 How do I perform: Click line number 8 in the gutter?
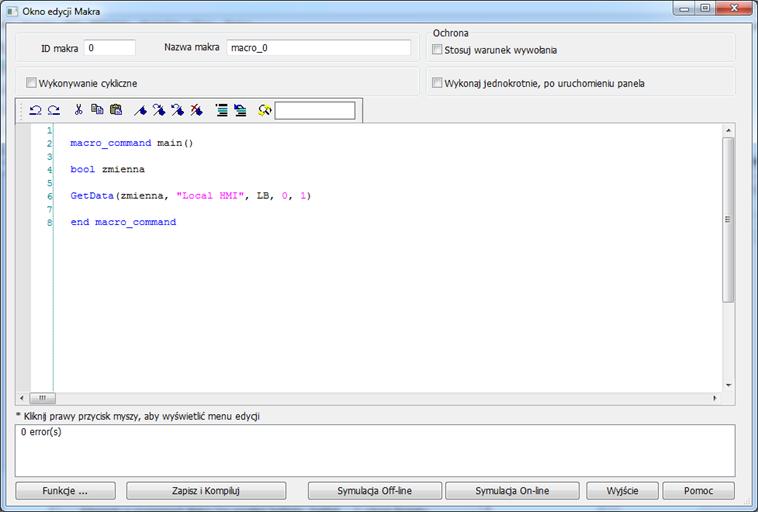tap(49, 222)
